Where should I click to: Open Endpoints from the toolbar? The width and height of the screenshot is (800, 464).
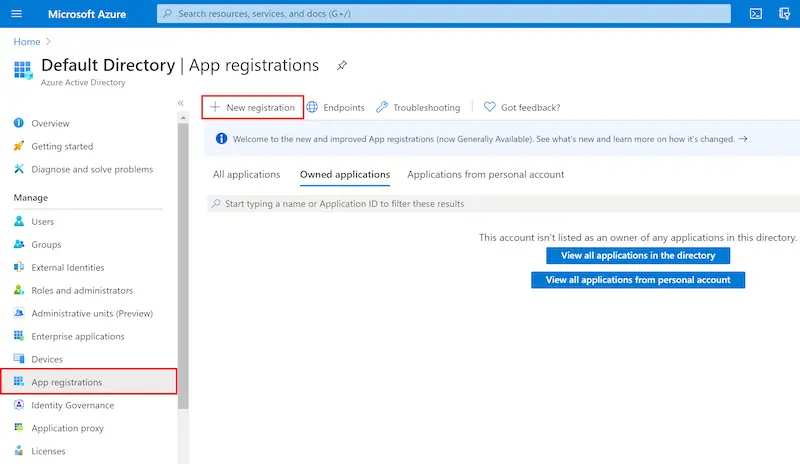click(x=336, y=107)
